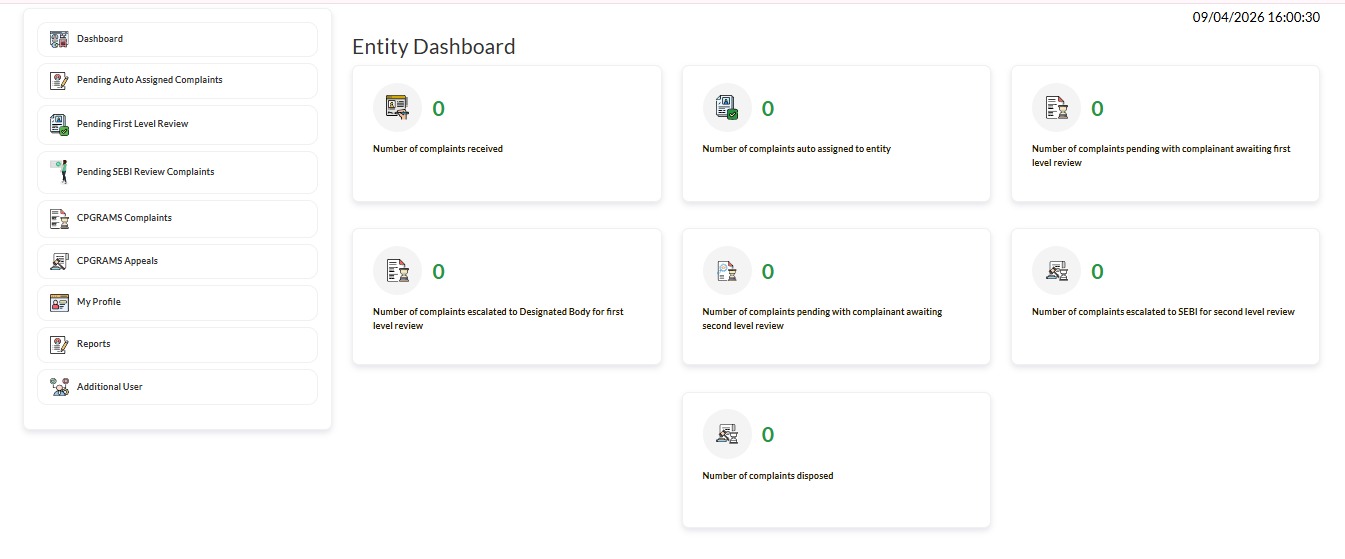Click the complaints disposed card icon

[727, 434]
